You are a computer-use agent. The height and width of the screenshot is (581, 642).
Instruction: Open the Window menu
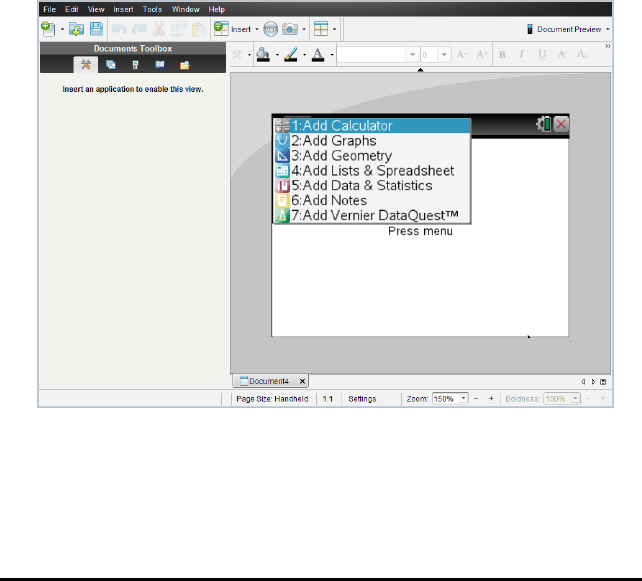pyautogui.click(x=185, y=9)
